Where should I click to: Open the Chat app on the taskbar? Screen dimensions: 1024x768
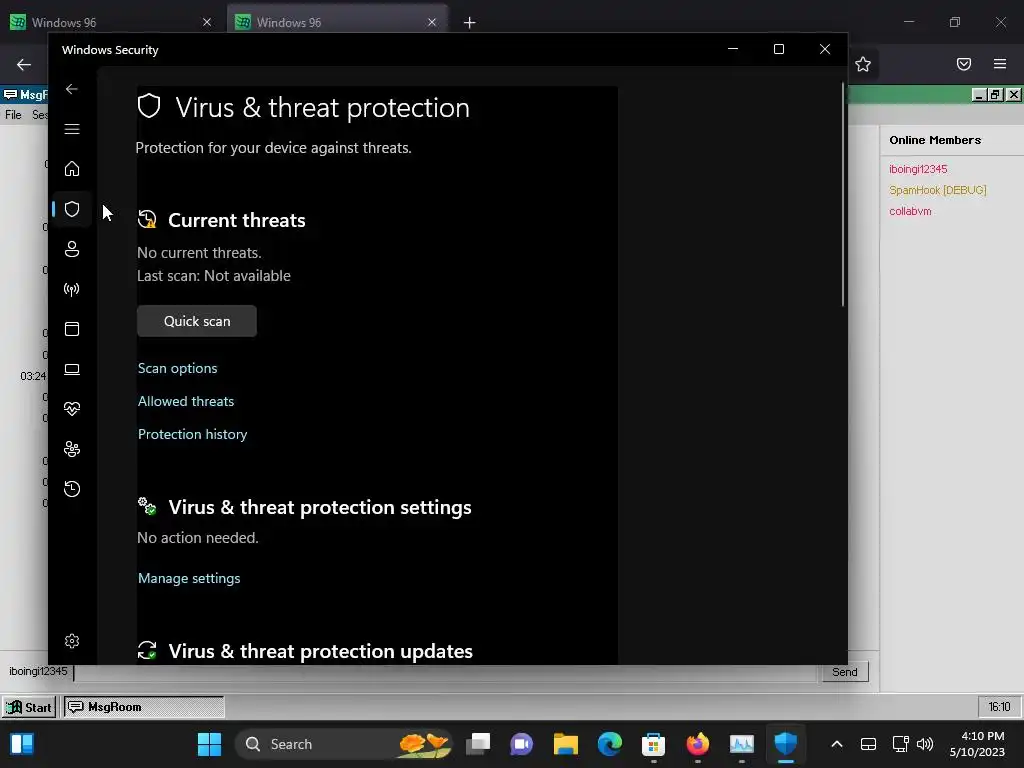click(x=522, y=744)
